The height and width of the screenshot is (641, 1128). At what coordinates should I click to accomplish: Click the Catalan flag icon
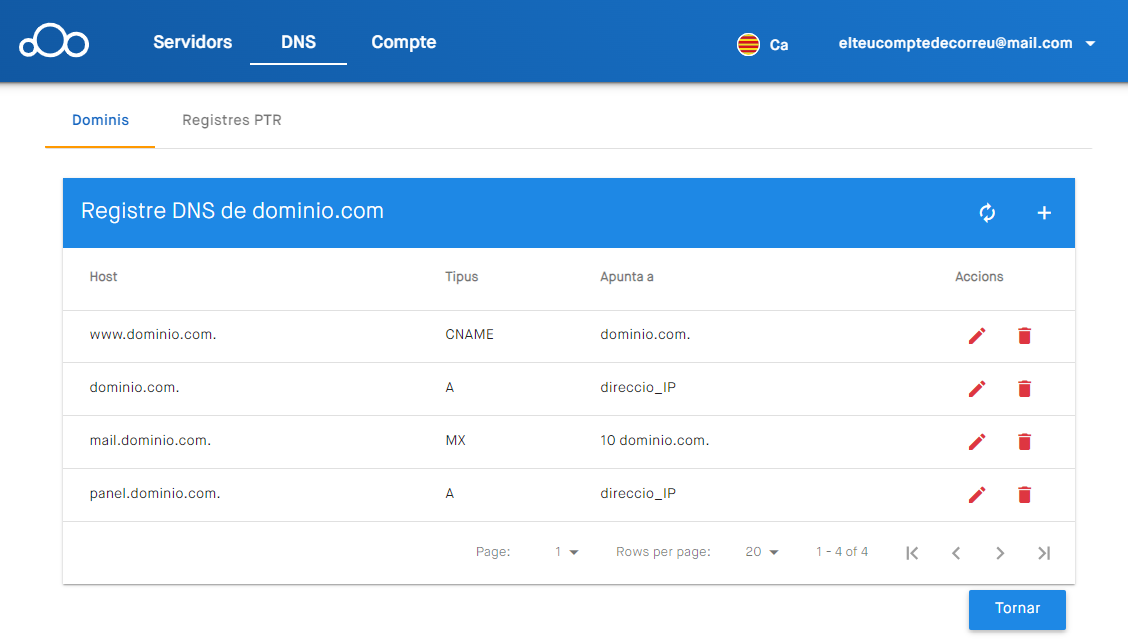click(748, 44)
